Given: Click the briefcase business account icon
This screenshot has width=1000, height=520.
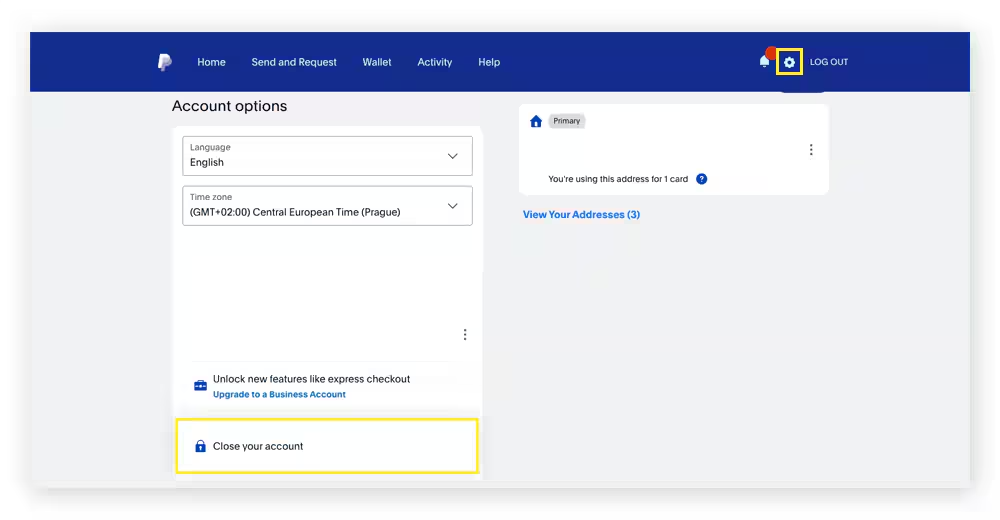Looking at the screenshot, I should coord(200,385).
